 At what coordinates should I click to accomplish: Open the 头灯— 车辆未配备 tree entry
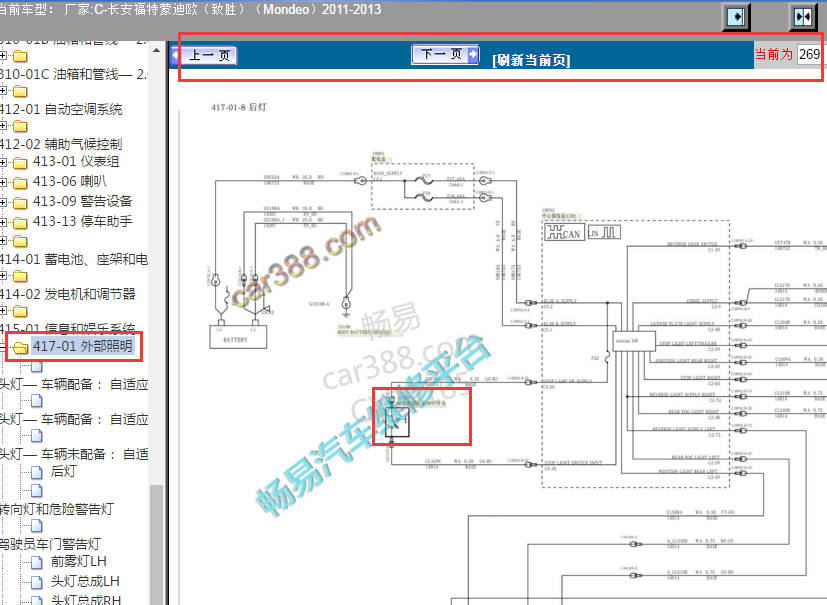pyautogui.click(x=74, y=454)
